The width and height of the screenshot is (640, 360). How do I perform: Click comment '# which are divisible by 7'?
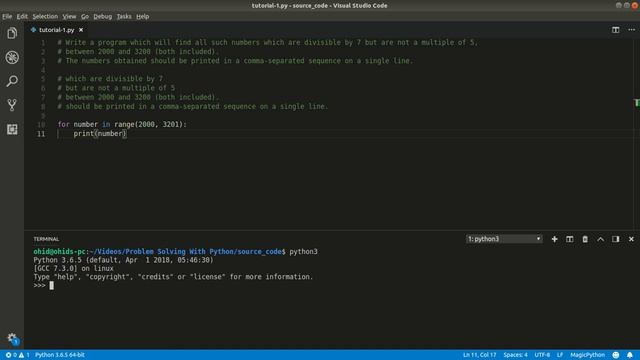click(110, 79)
